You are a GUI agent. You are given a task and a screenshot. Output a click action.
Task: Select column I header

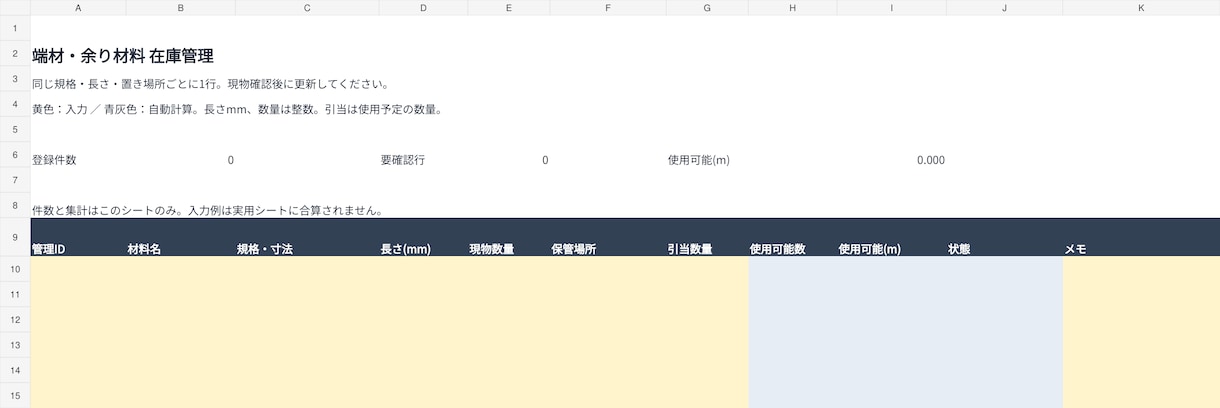point(891,7)
